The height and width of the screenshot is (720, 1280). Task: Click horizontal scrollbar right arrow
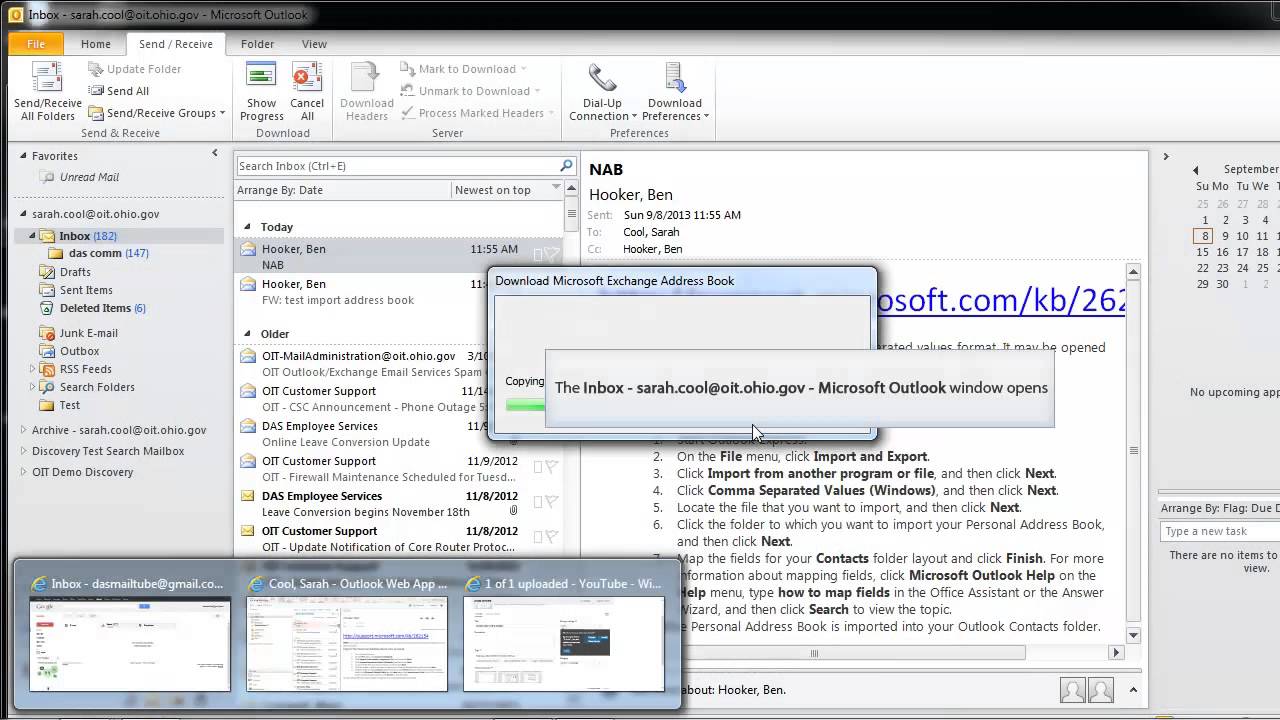tap(1116, 653)
